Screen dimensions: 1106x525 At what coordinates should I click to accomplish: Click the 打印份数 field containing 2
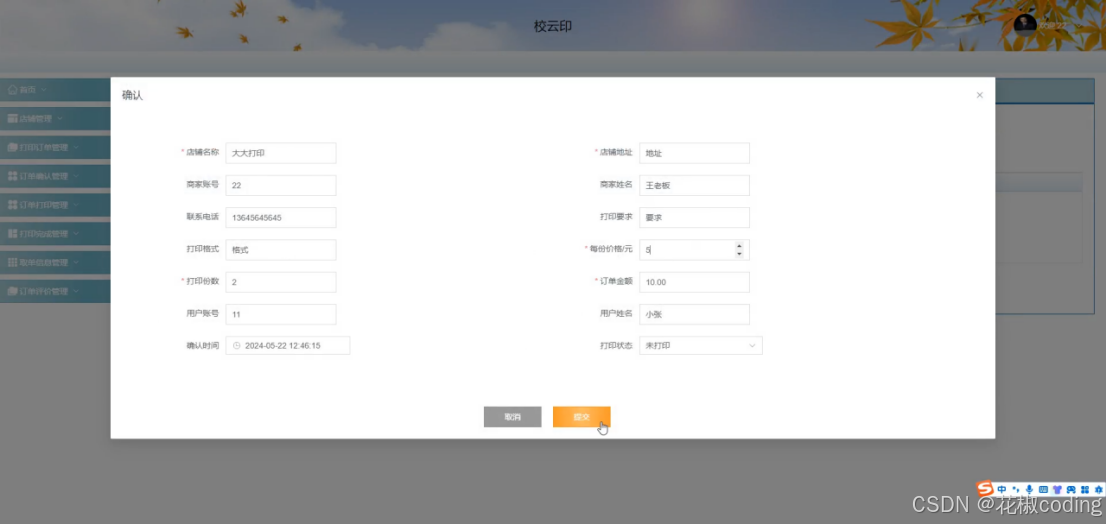pos(281,282)
